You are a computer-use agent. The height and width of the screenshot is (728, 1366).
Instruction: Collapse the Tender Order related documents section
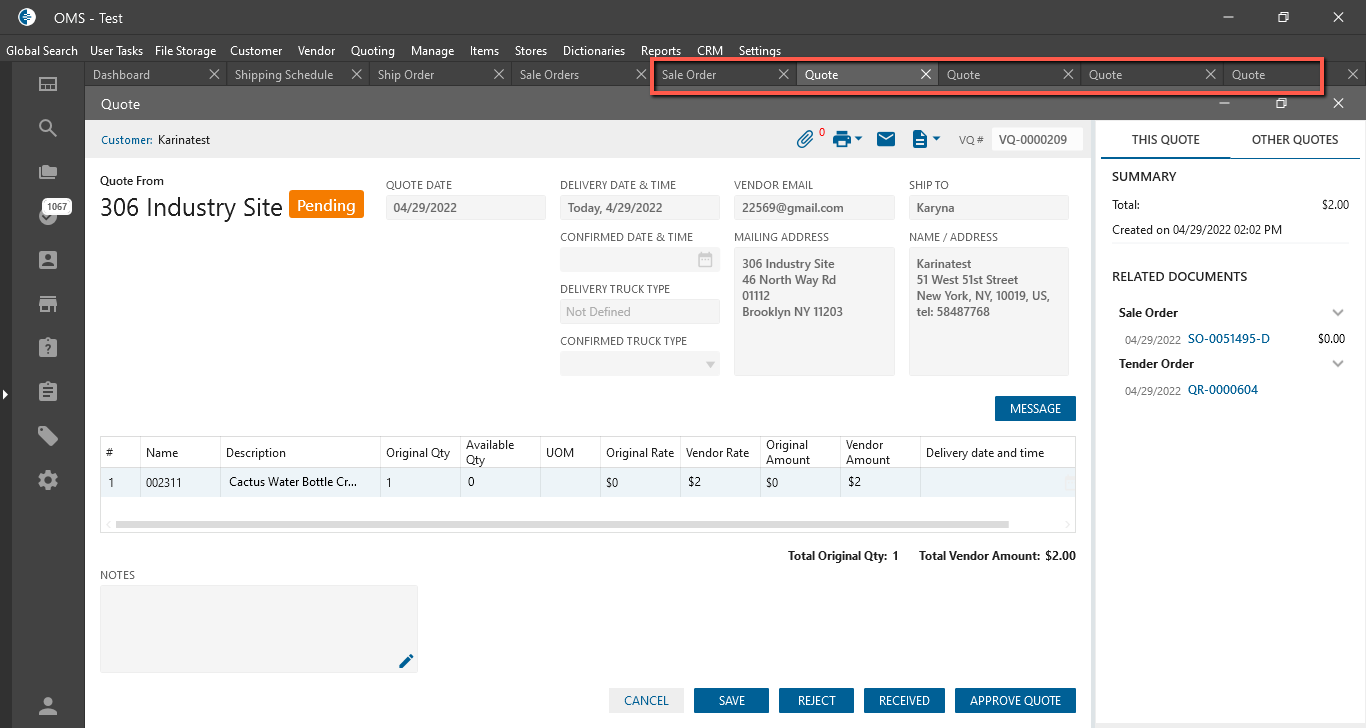[1338, 364]
